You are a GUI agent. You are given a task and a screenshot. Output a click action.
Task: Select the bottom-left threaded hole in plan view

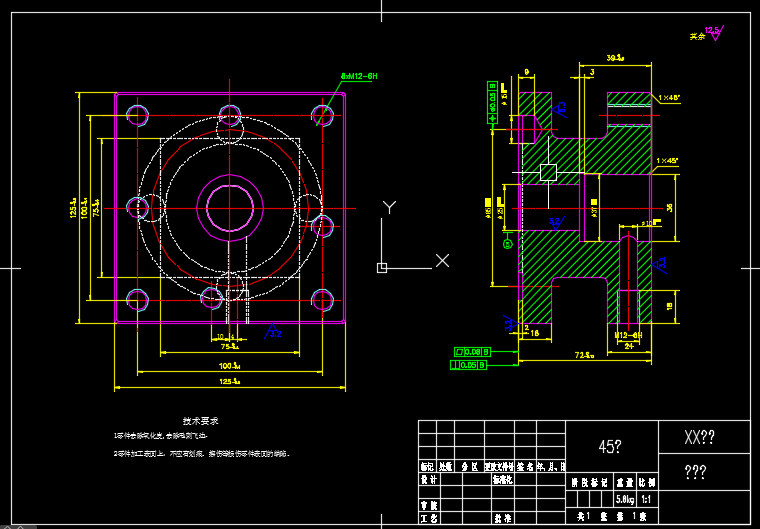click(x=135, y=299)
